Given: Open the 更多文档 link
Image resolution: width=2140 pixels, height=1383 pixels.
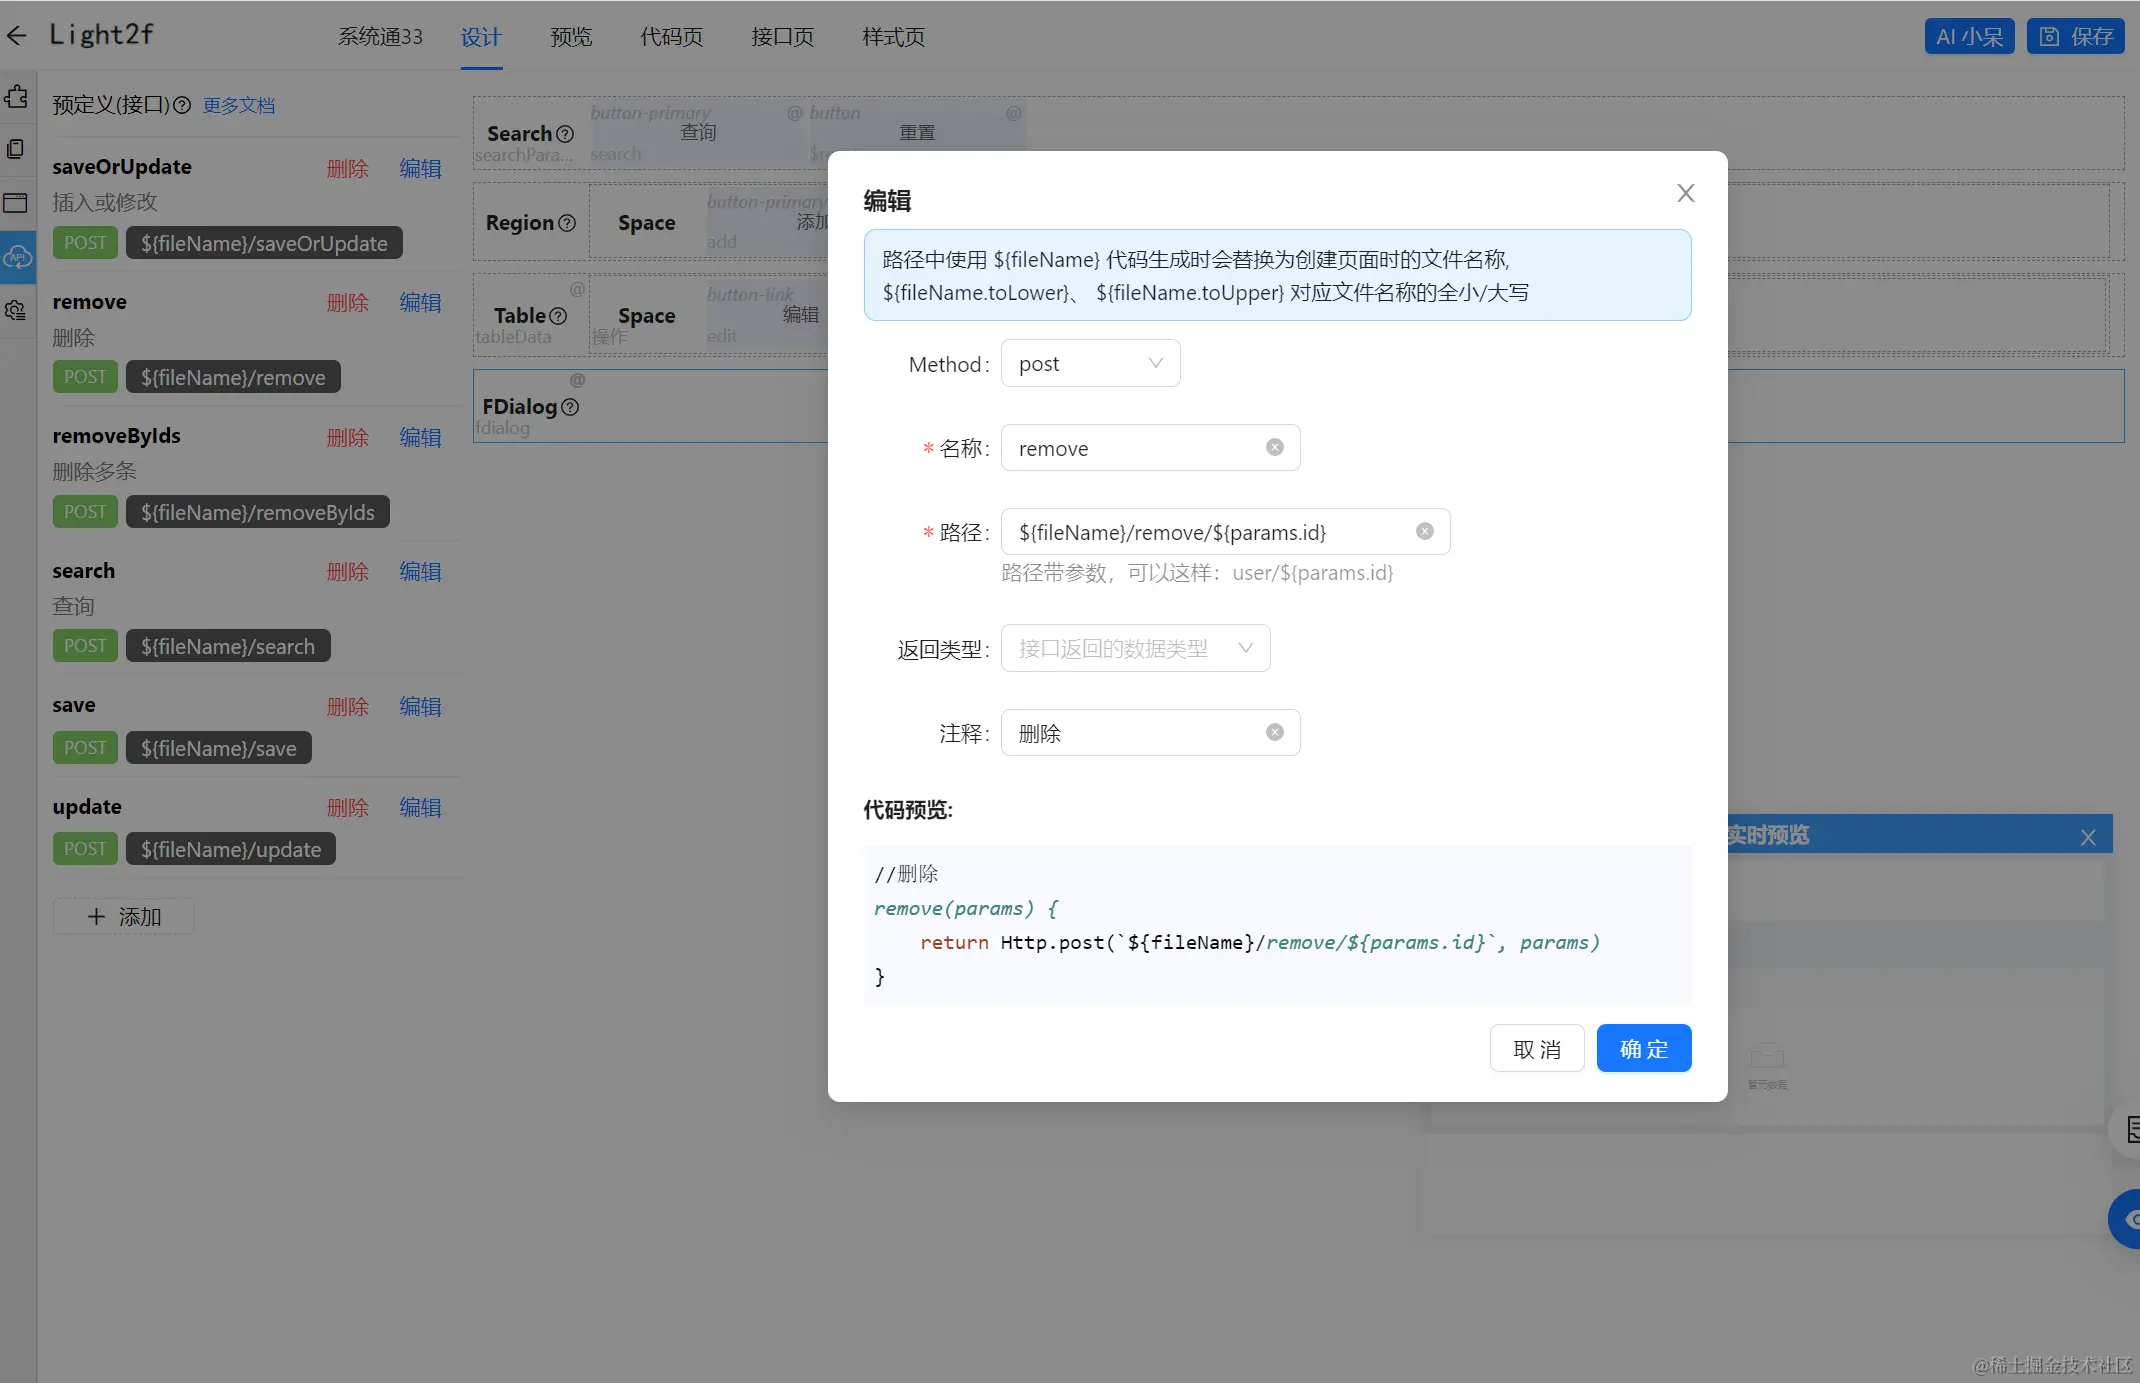Looking at the screenshot, I should [x=239, y=105].
